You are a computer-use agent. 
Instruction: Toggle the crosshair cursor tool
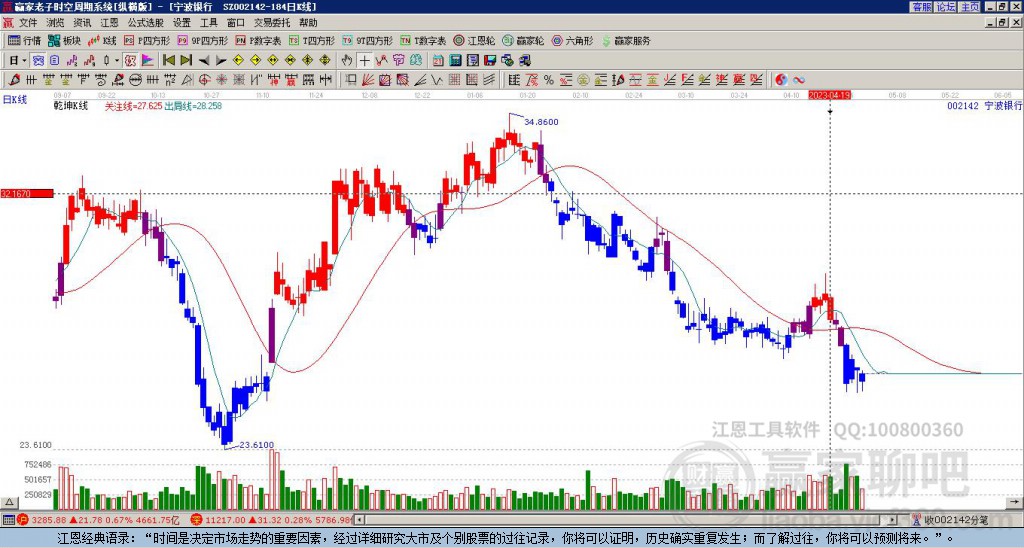(x=364, y=61)
